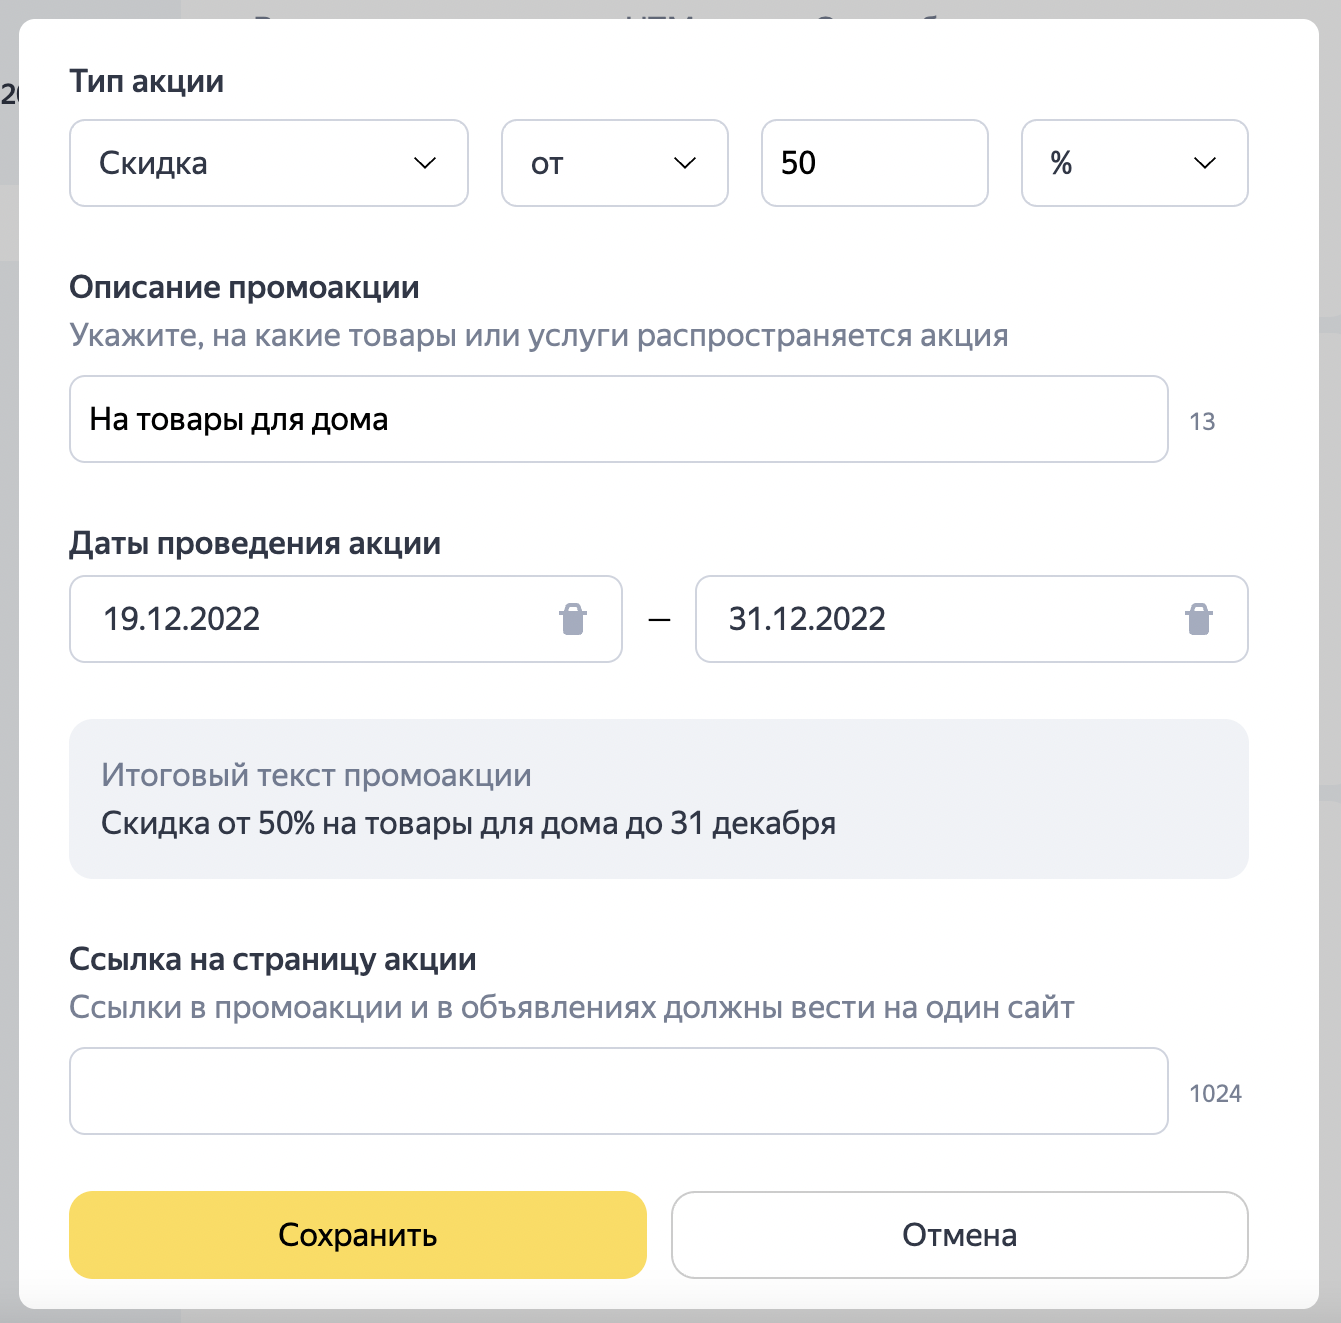Select the text 'Скидка от 50% на товары для дома до 31 декабря'
Viewport: 1341px width, 1323px height.
(x=468, y=823)
